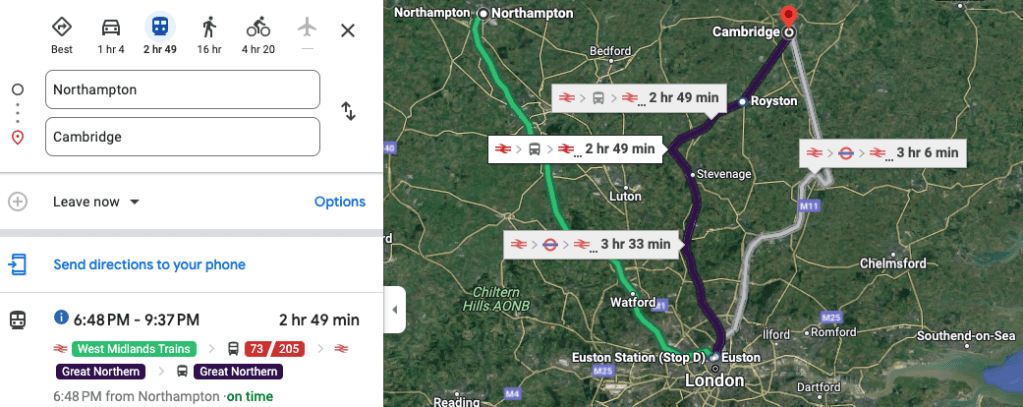Open route Options

click(x=339, y=202)
